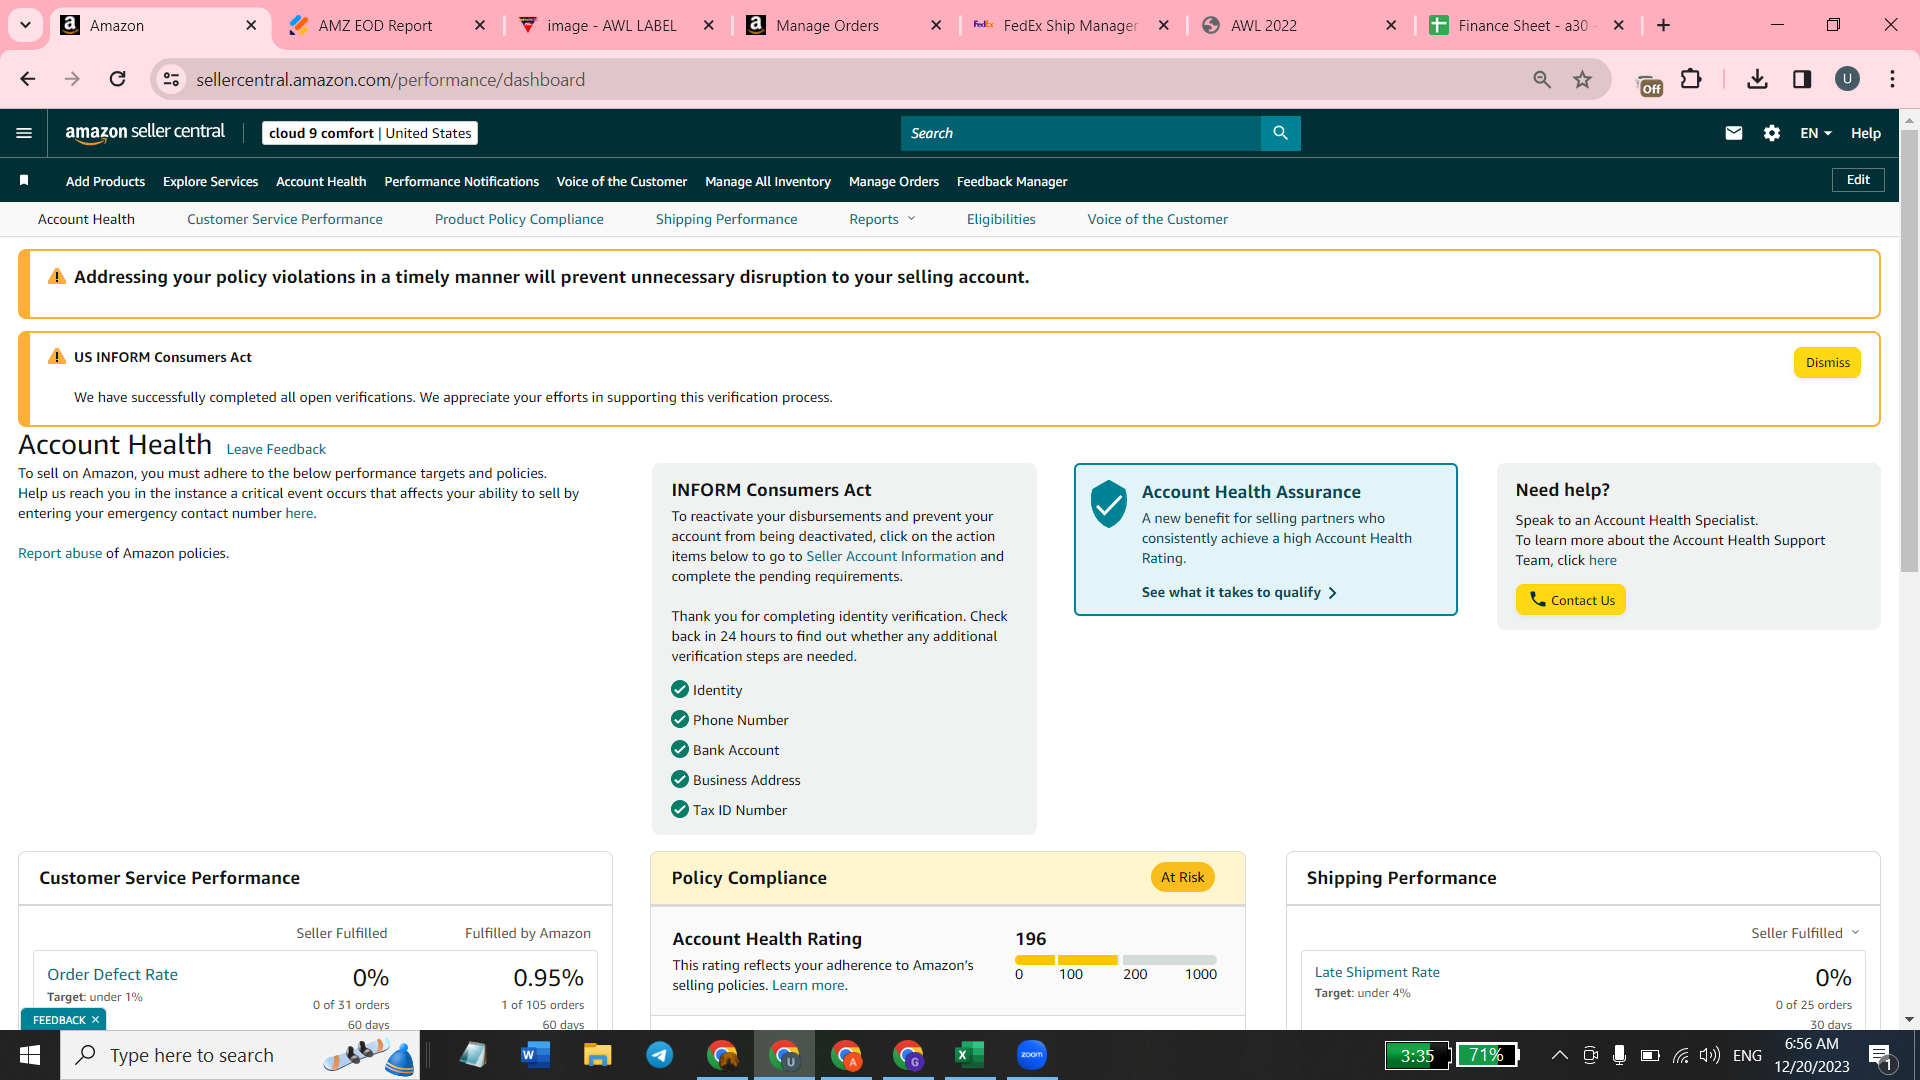The width and height of the screenshot is (1920, 1080).
Task: Click the page vertical scrollbar
Action: 1909,350
